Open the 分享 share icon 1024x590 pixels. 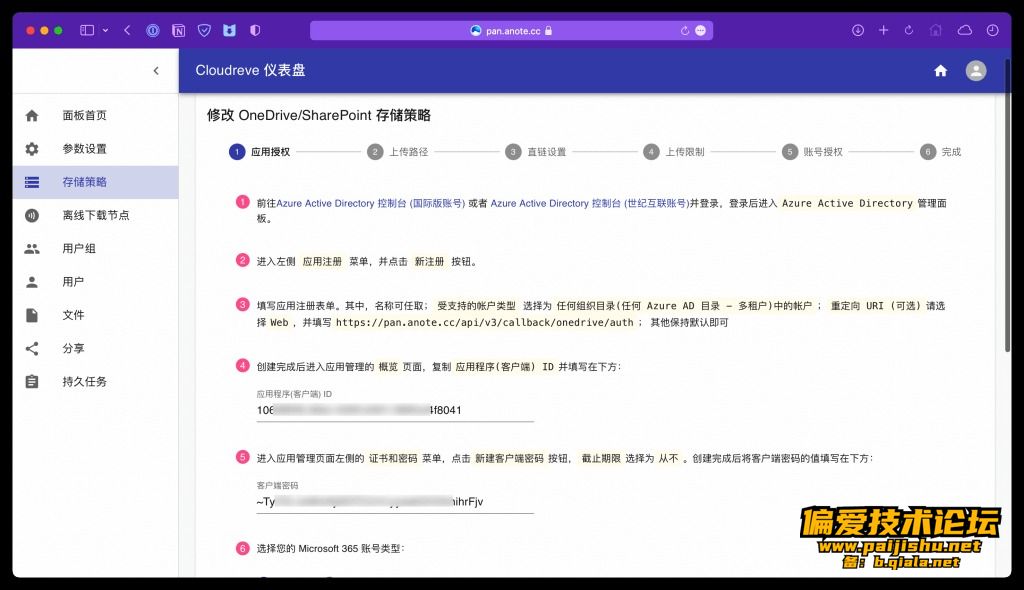pos(31,349)
